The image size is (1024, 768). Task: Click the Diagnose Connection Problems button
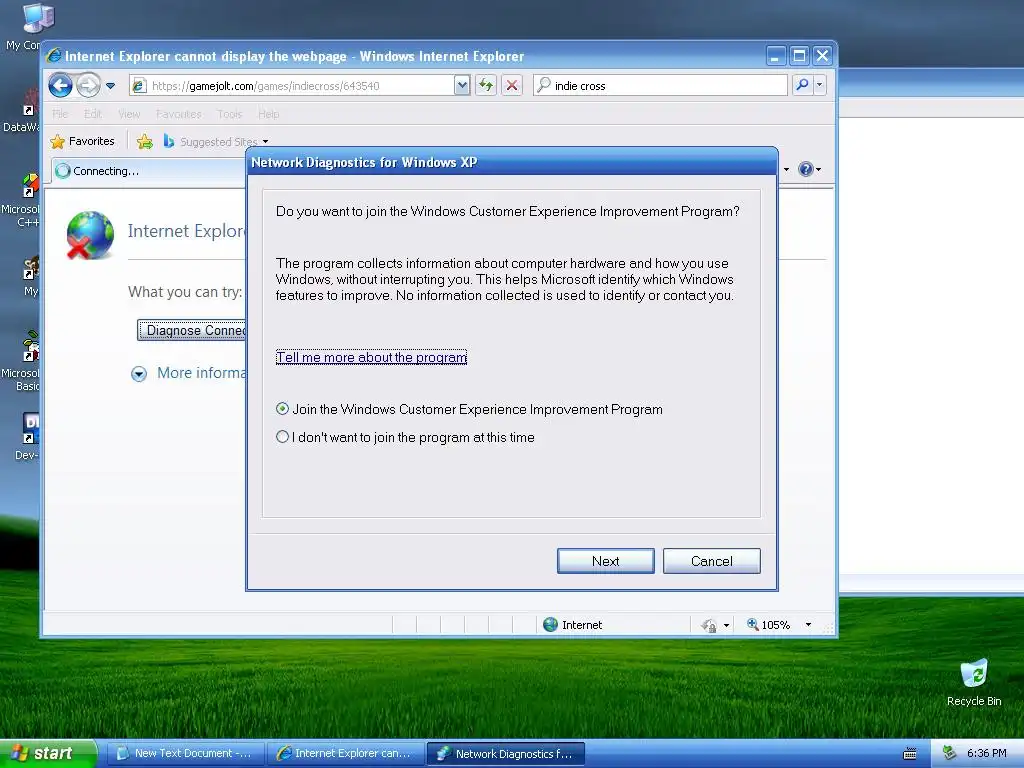tap(191, 330)
